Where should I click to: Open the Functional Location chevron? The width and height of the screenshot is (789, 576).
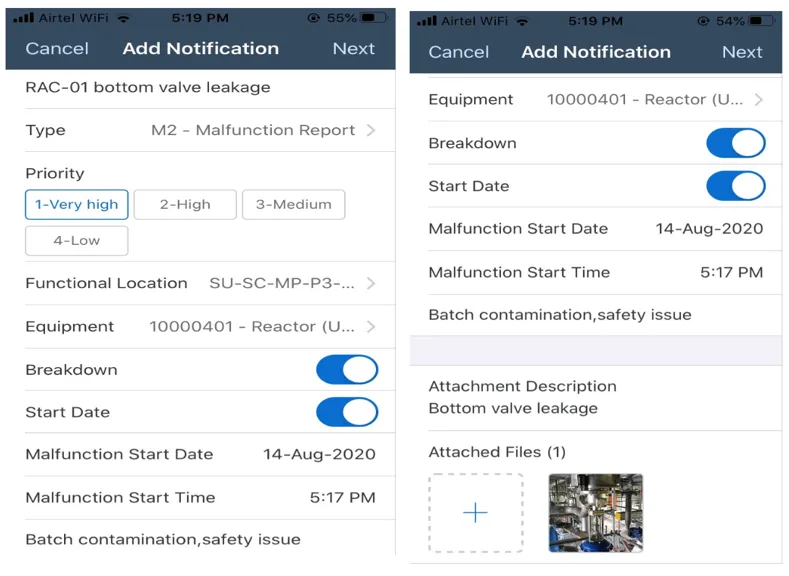coord(371,283)
